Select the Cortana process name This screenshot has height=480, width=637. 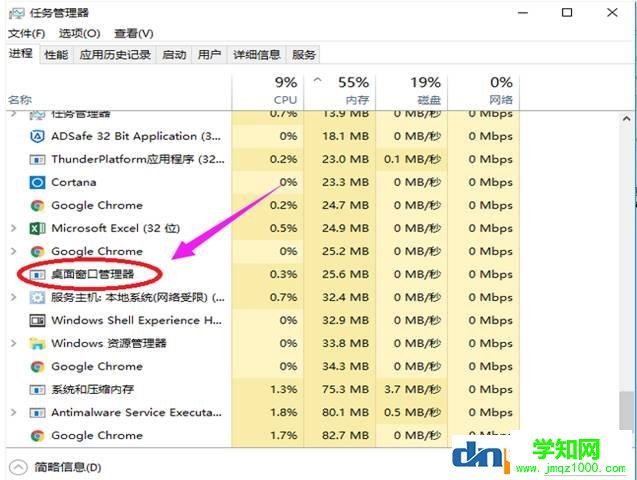click(x=74, y=182)
